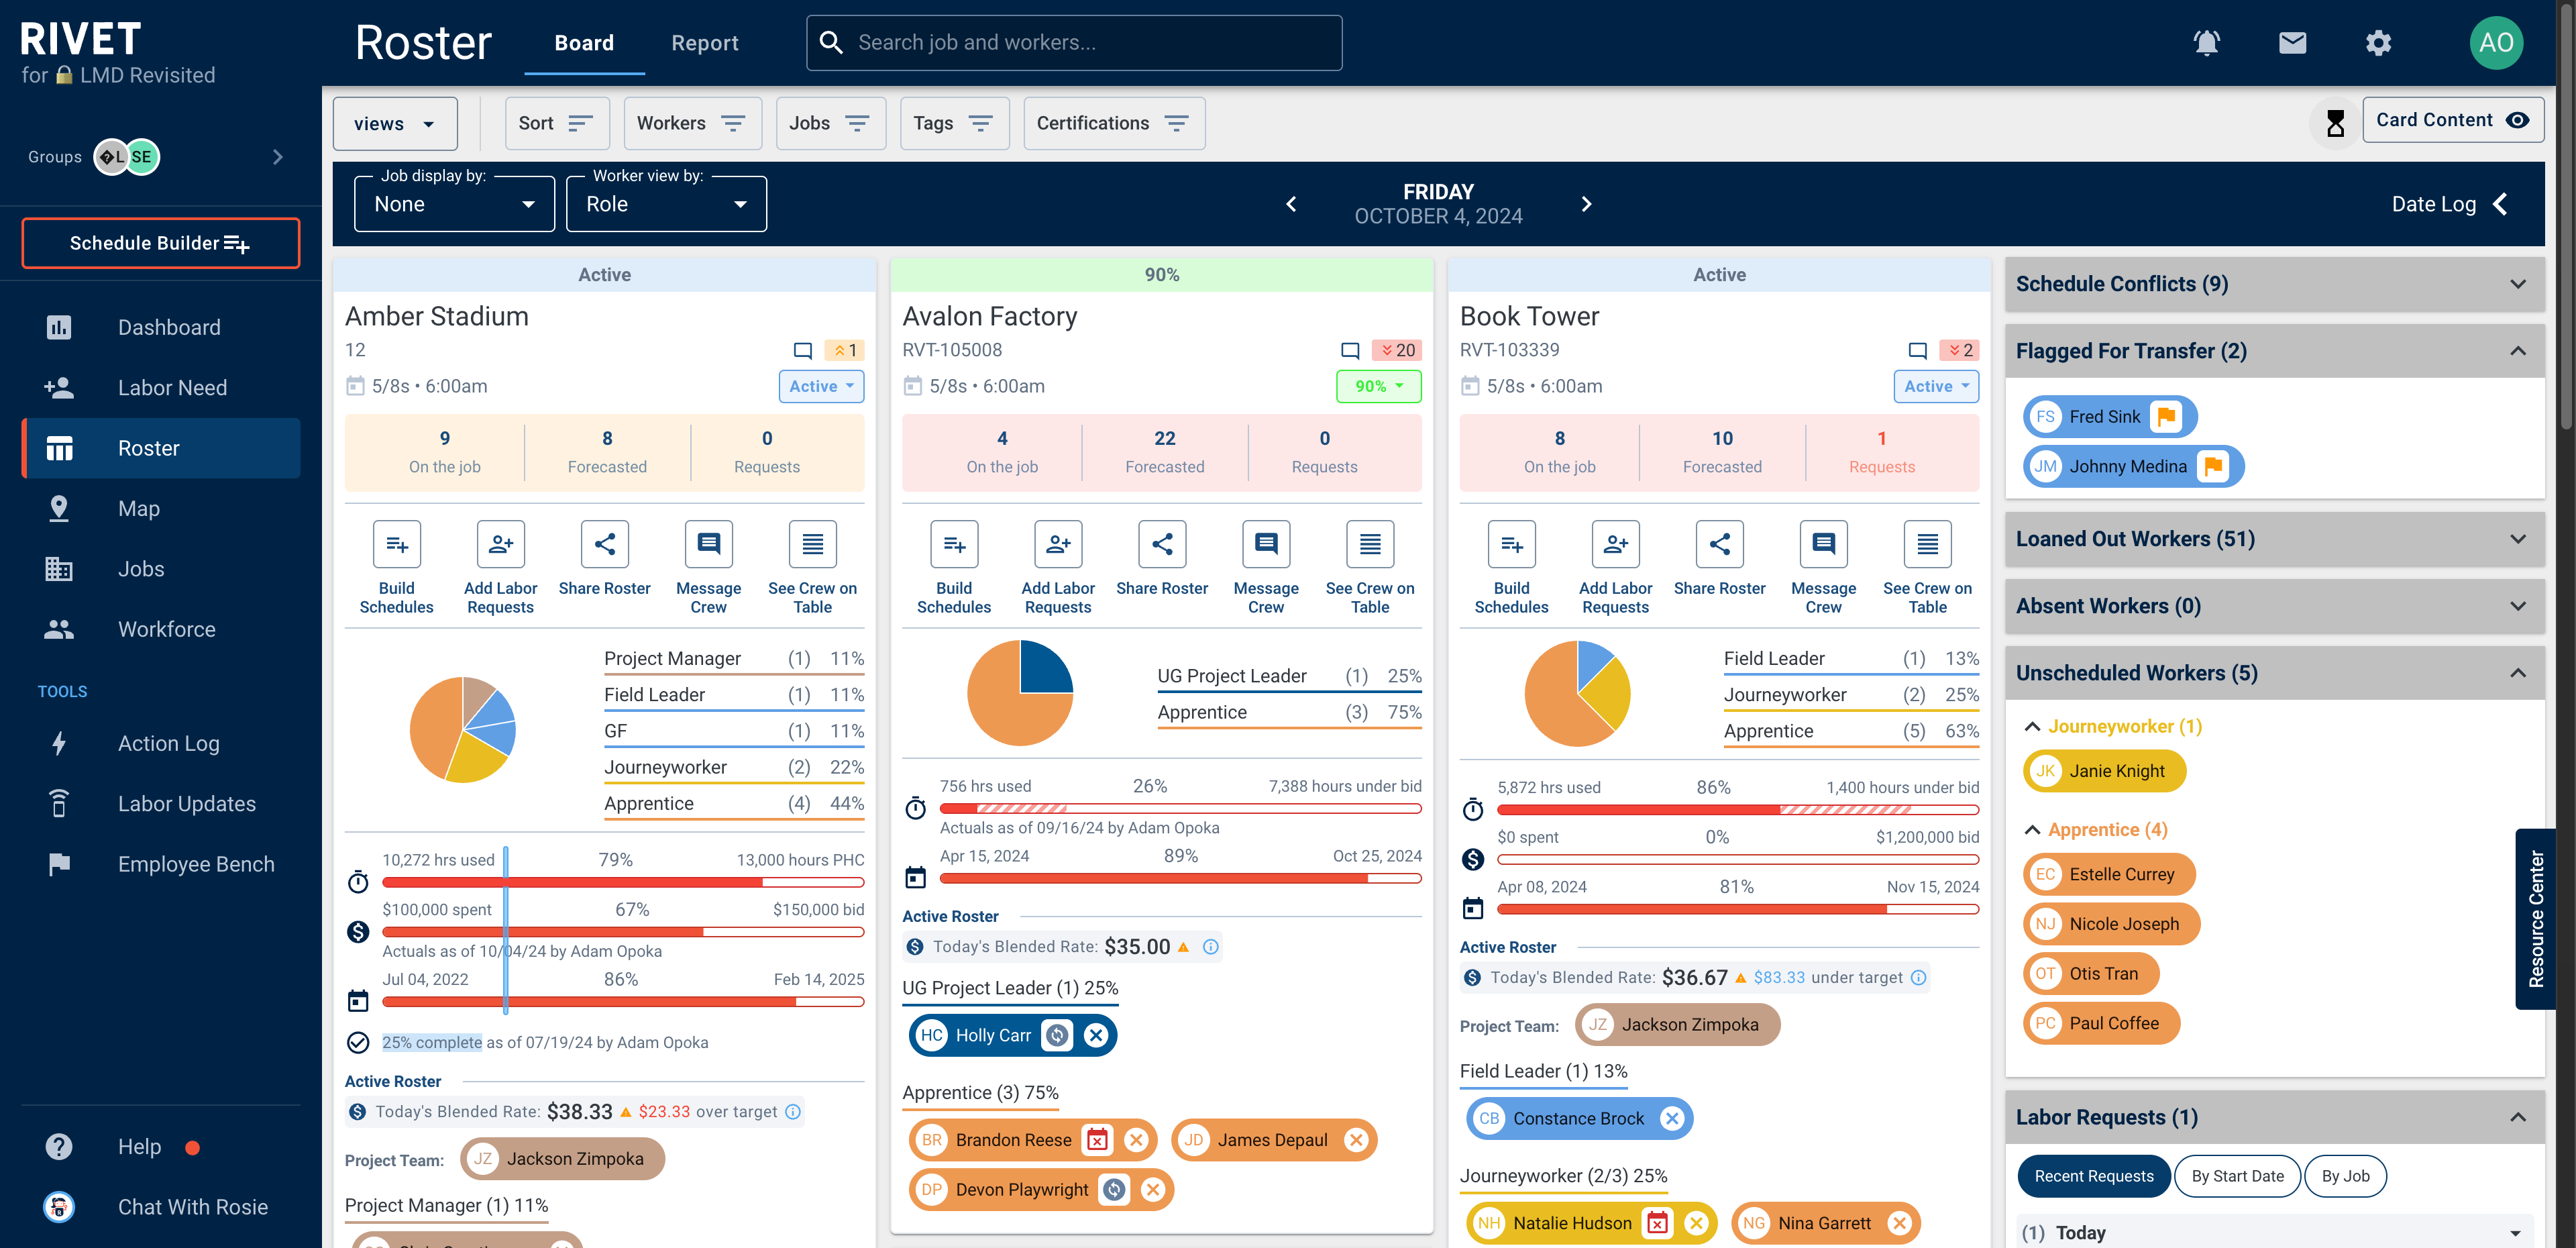
Task: Open Book Tower Active status dropdown
Action: [1936, 386]
